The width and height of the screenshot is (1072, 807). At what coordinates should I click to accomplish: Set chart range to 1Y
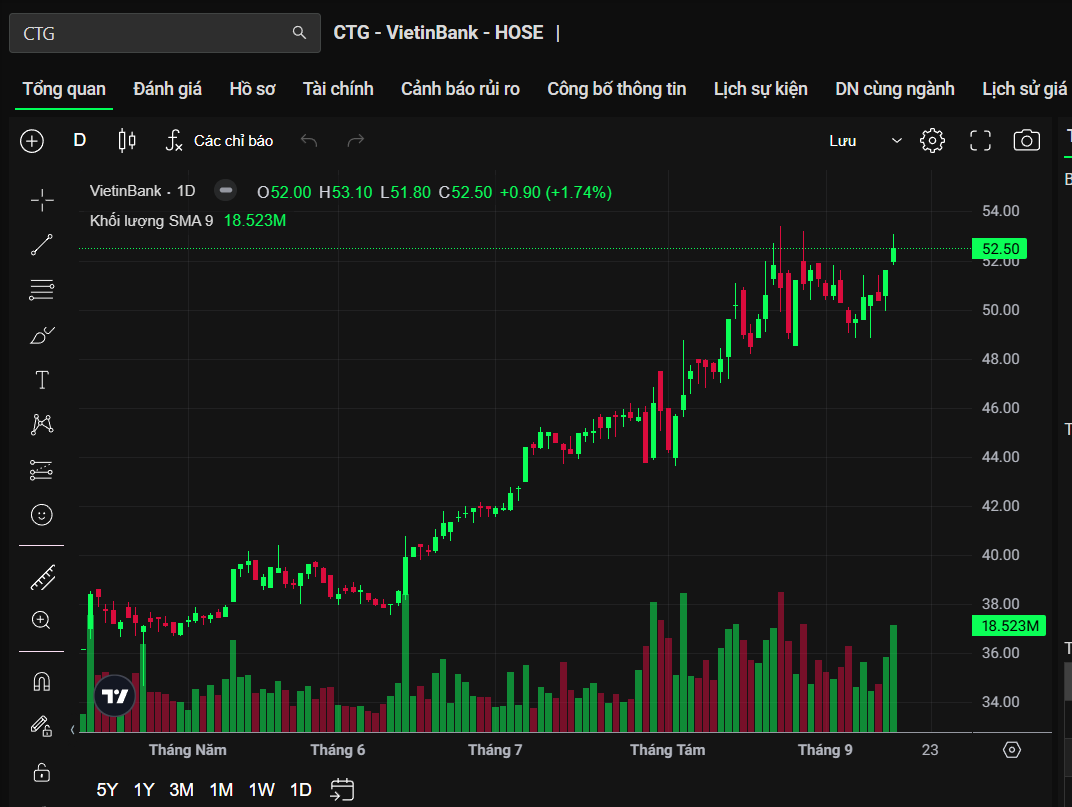coord(144,790)
